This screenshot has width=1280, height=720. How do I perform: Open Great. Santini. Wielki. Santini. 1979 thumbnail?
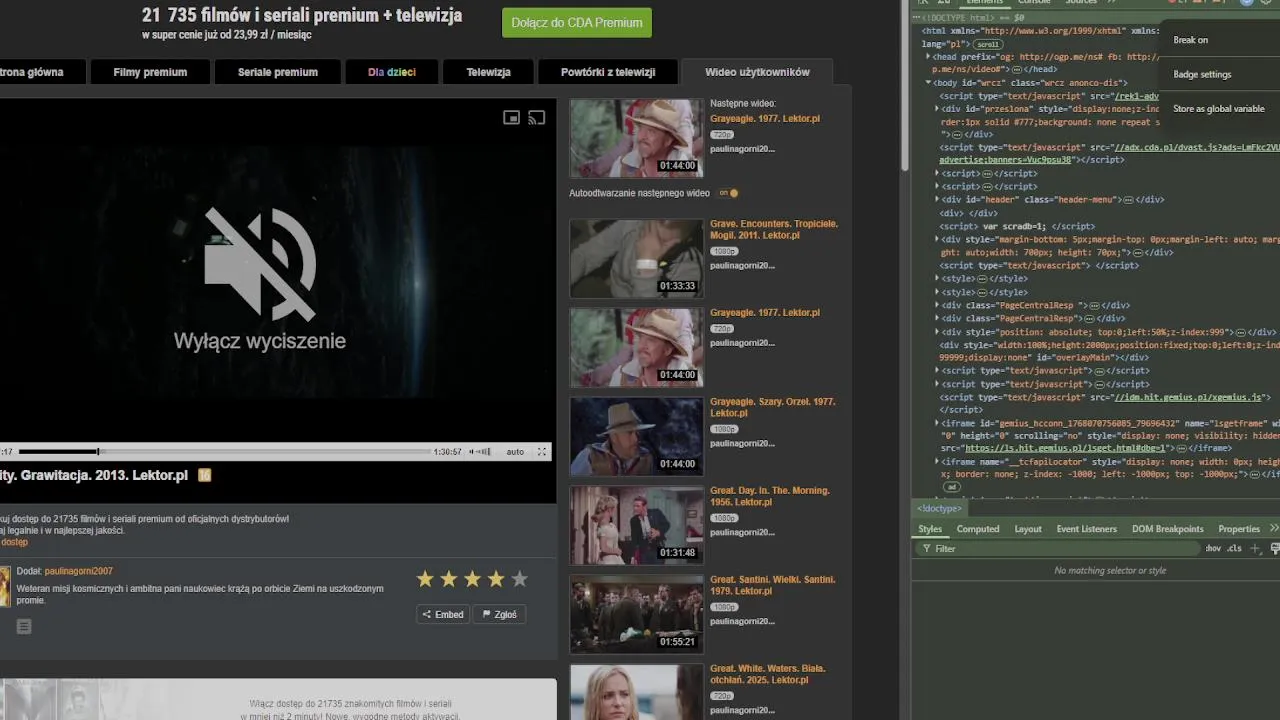[x=636, y=614]
